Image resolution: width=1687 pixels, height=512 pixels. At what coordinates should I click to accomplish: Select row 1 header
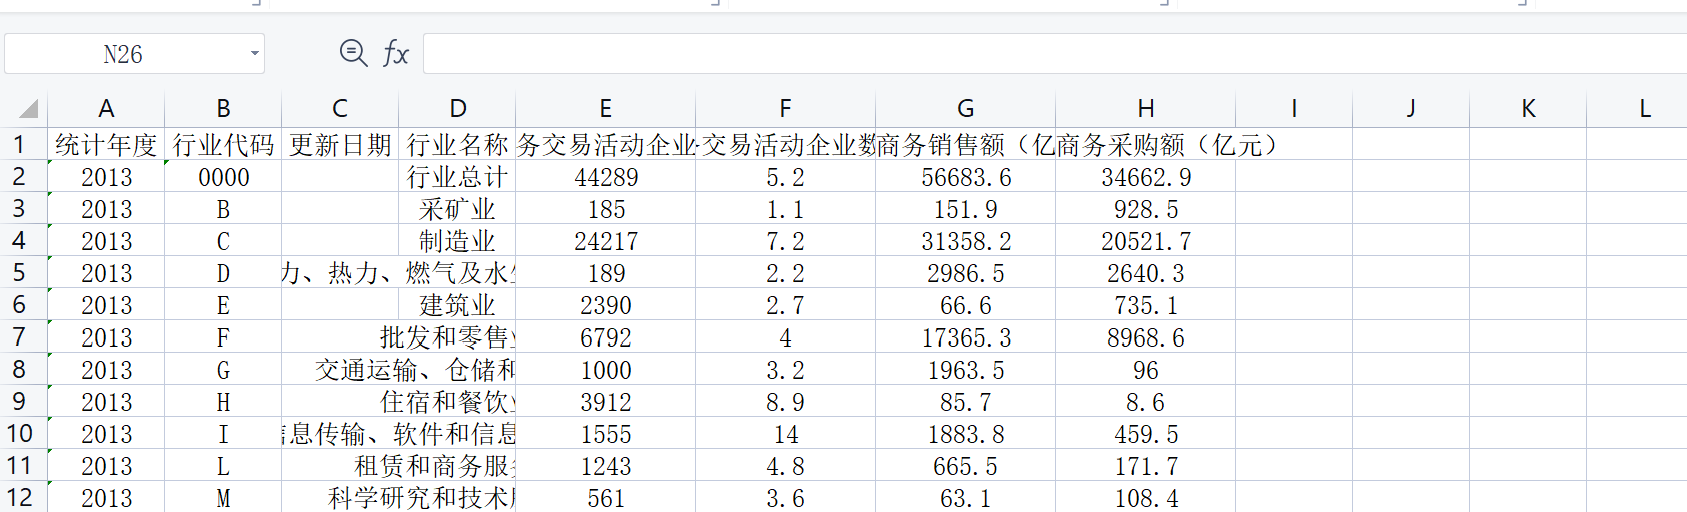coord(19,144)
